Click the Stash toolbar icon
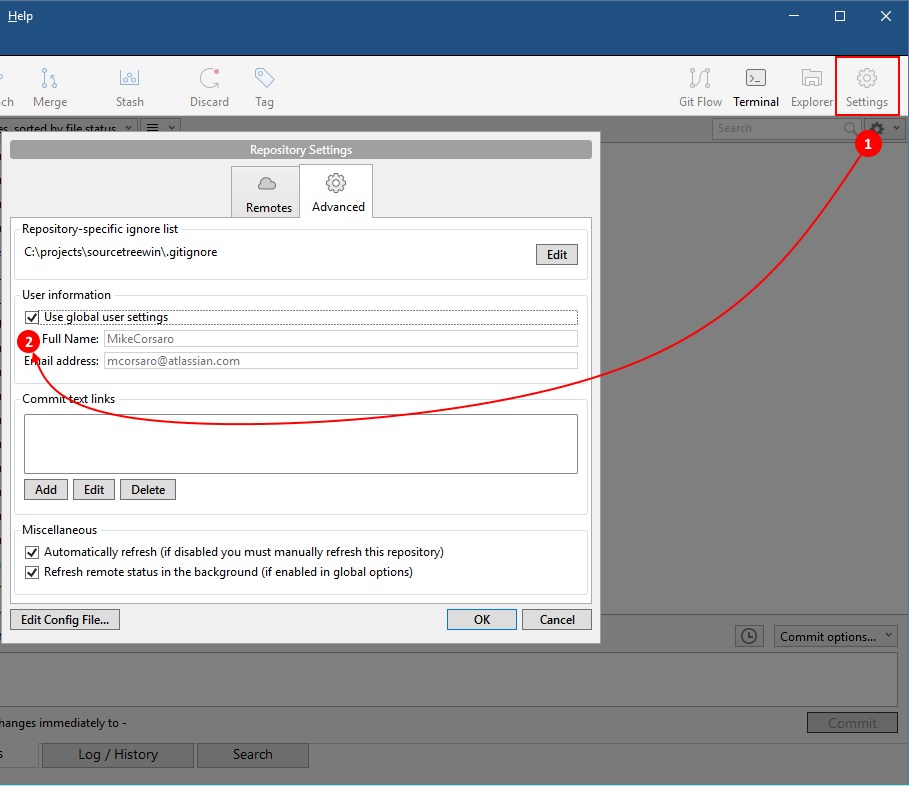The height and width of the screenshot is (786, 909). coord(129,88)
